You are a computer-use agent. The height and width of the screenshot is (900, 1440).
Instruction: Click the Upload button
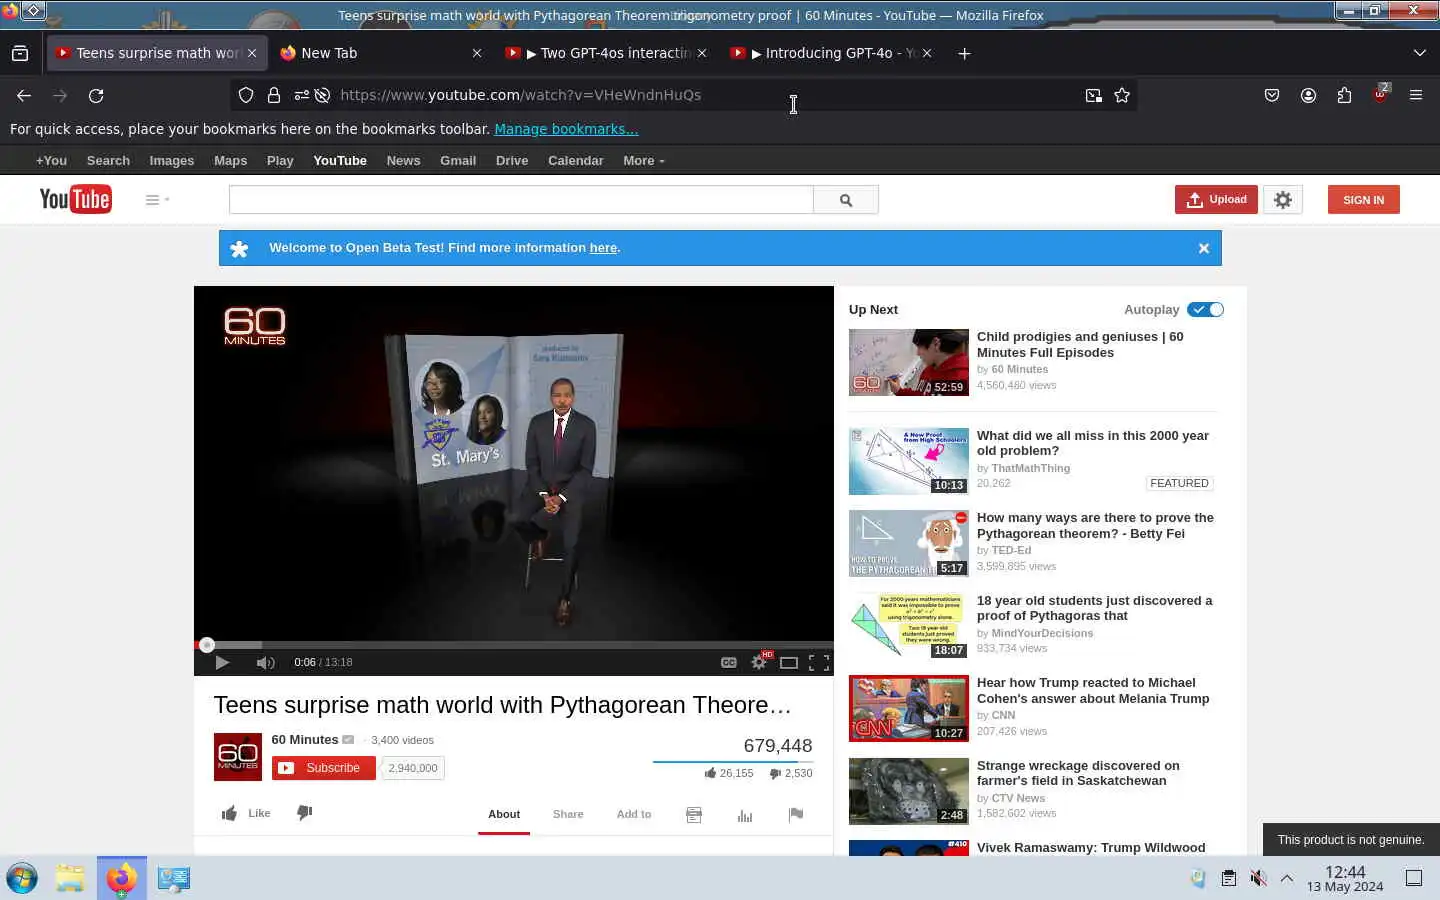point(1216,200)
